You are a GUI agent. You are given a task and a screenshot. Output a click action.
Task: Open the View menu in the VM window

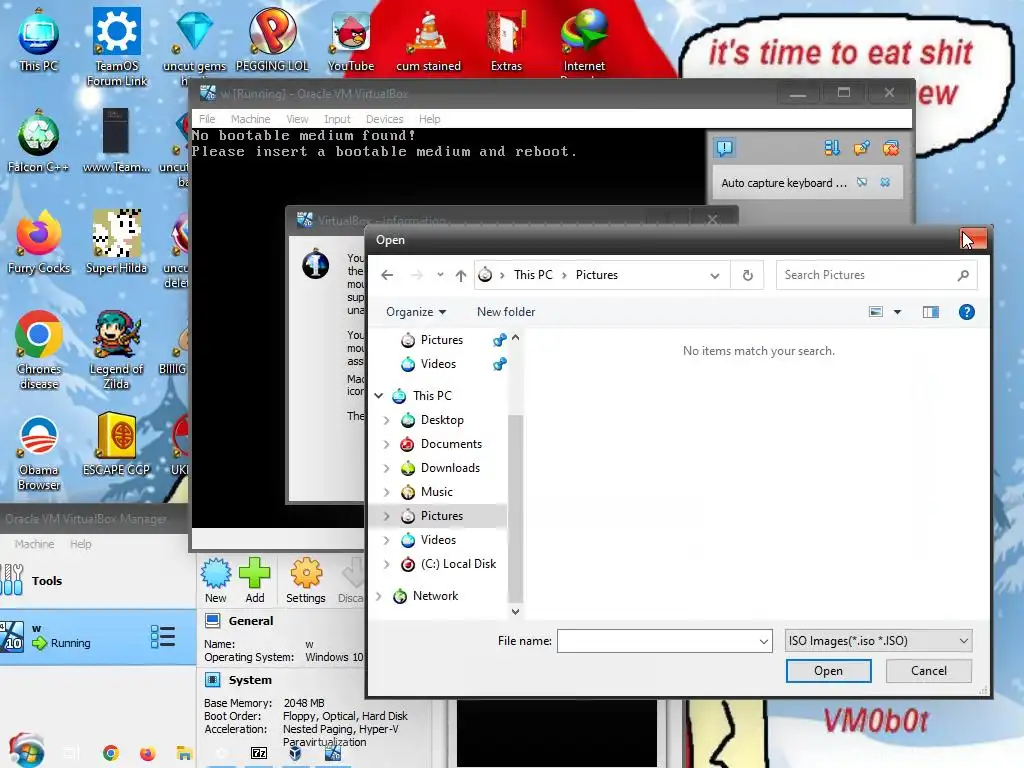pos(297,119)
